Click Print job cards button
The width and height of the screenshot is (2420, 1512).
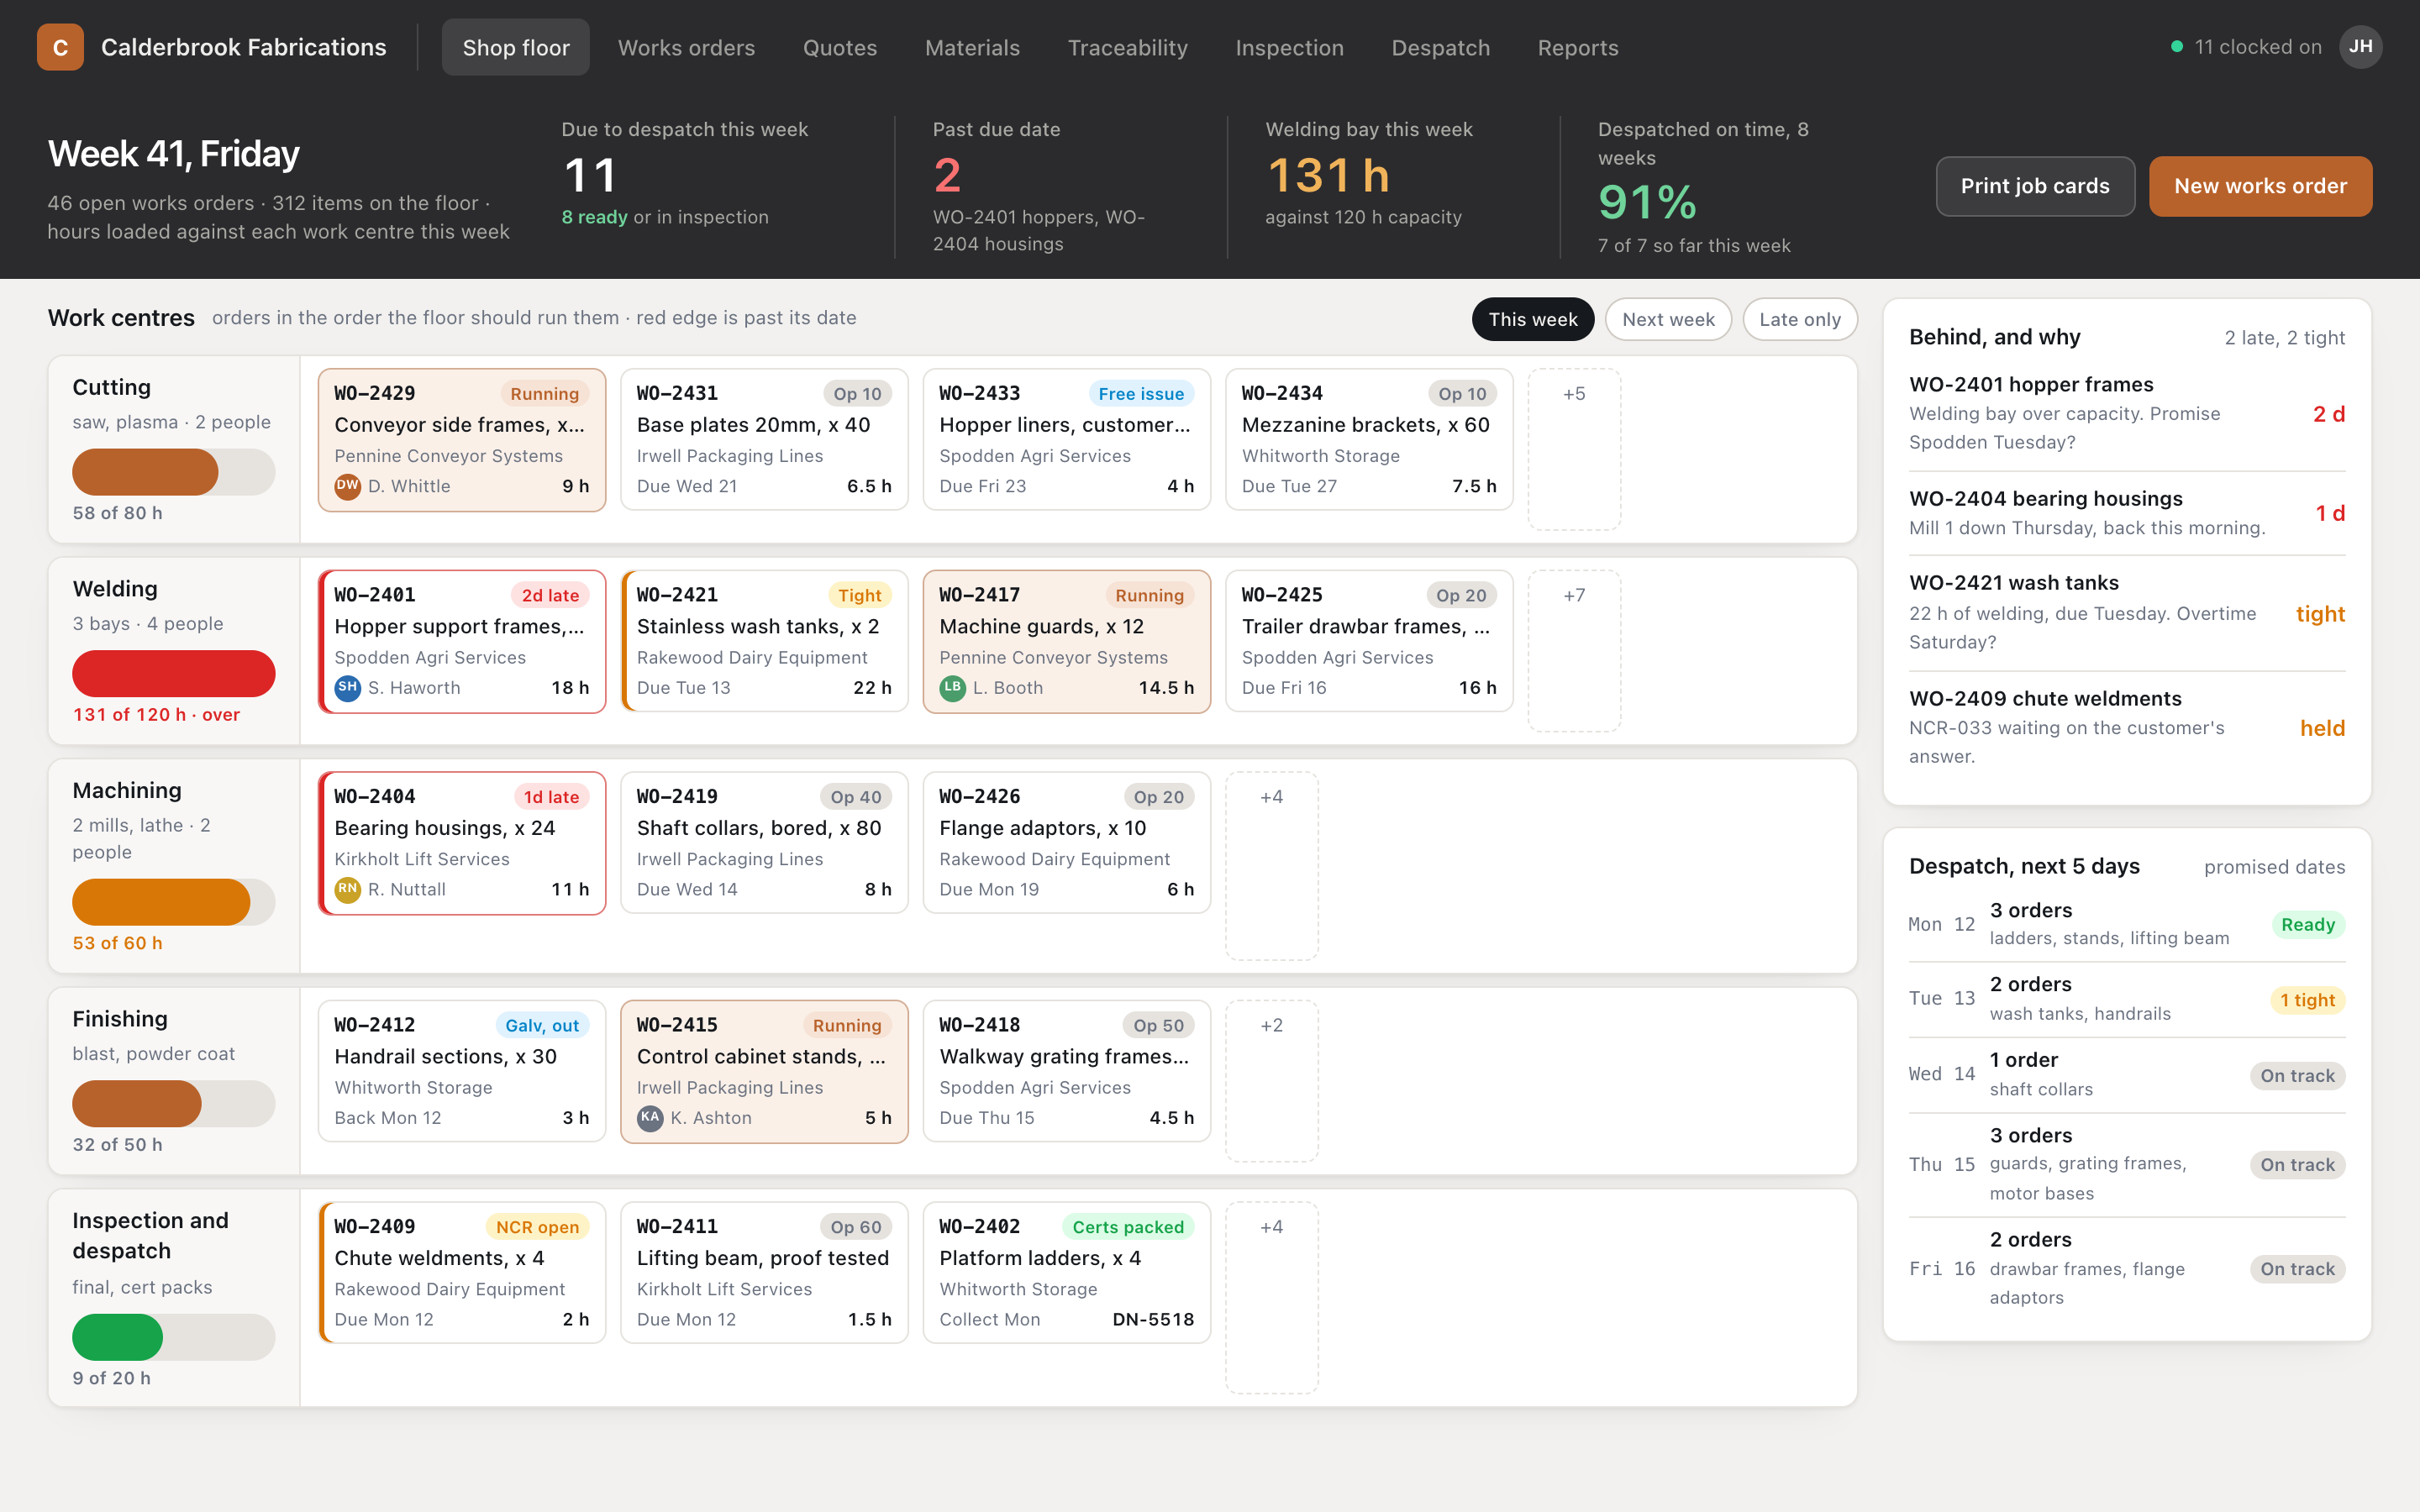2035,186
